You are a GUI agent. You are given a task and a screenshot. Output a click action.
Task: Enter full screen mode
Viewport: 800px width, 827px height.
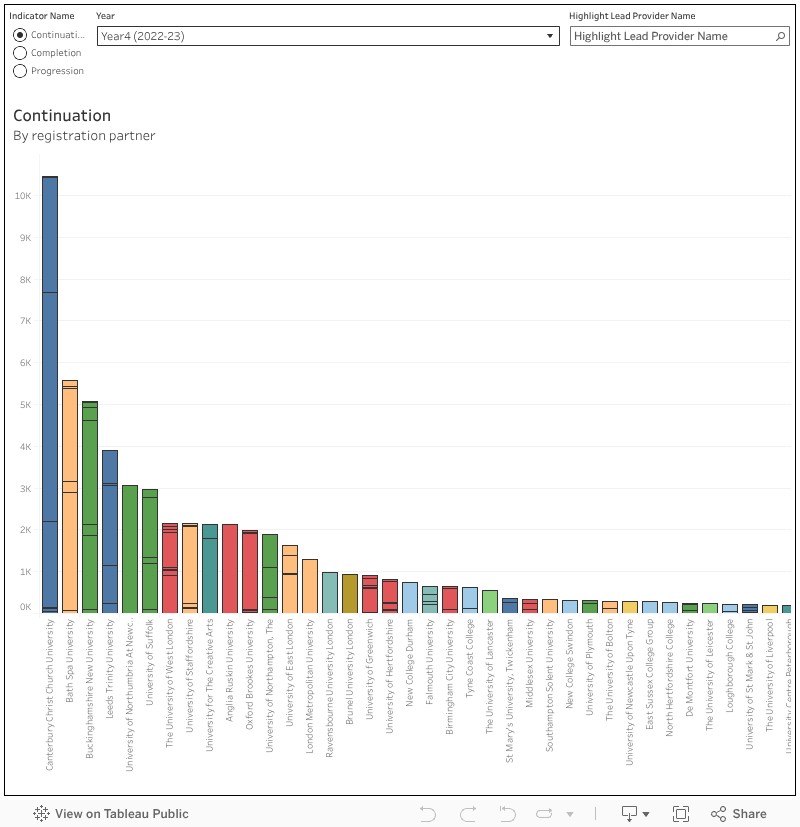click(681, 813)
